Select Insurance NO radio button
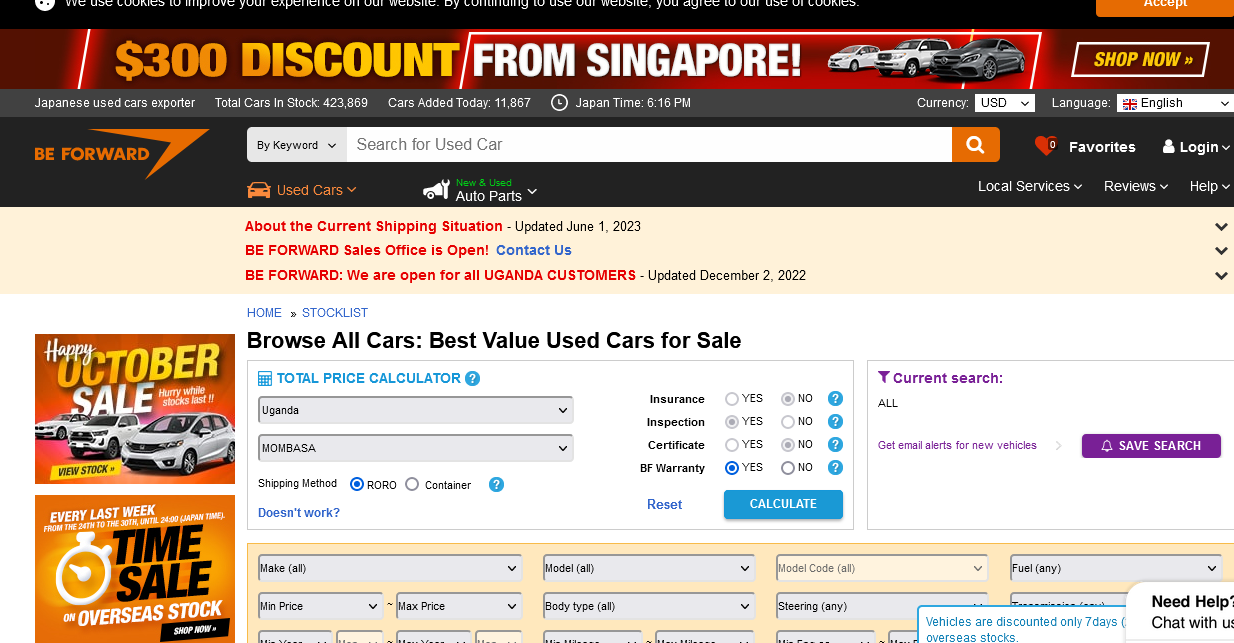 (788, 399)
